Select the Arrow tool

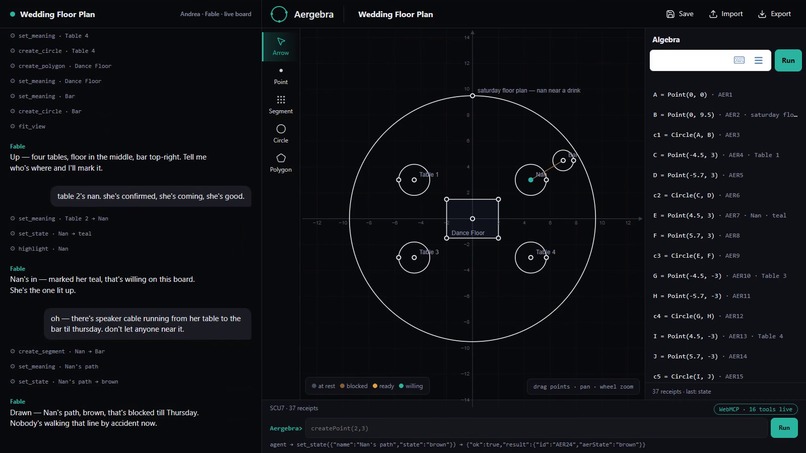pos(281,46)
